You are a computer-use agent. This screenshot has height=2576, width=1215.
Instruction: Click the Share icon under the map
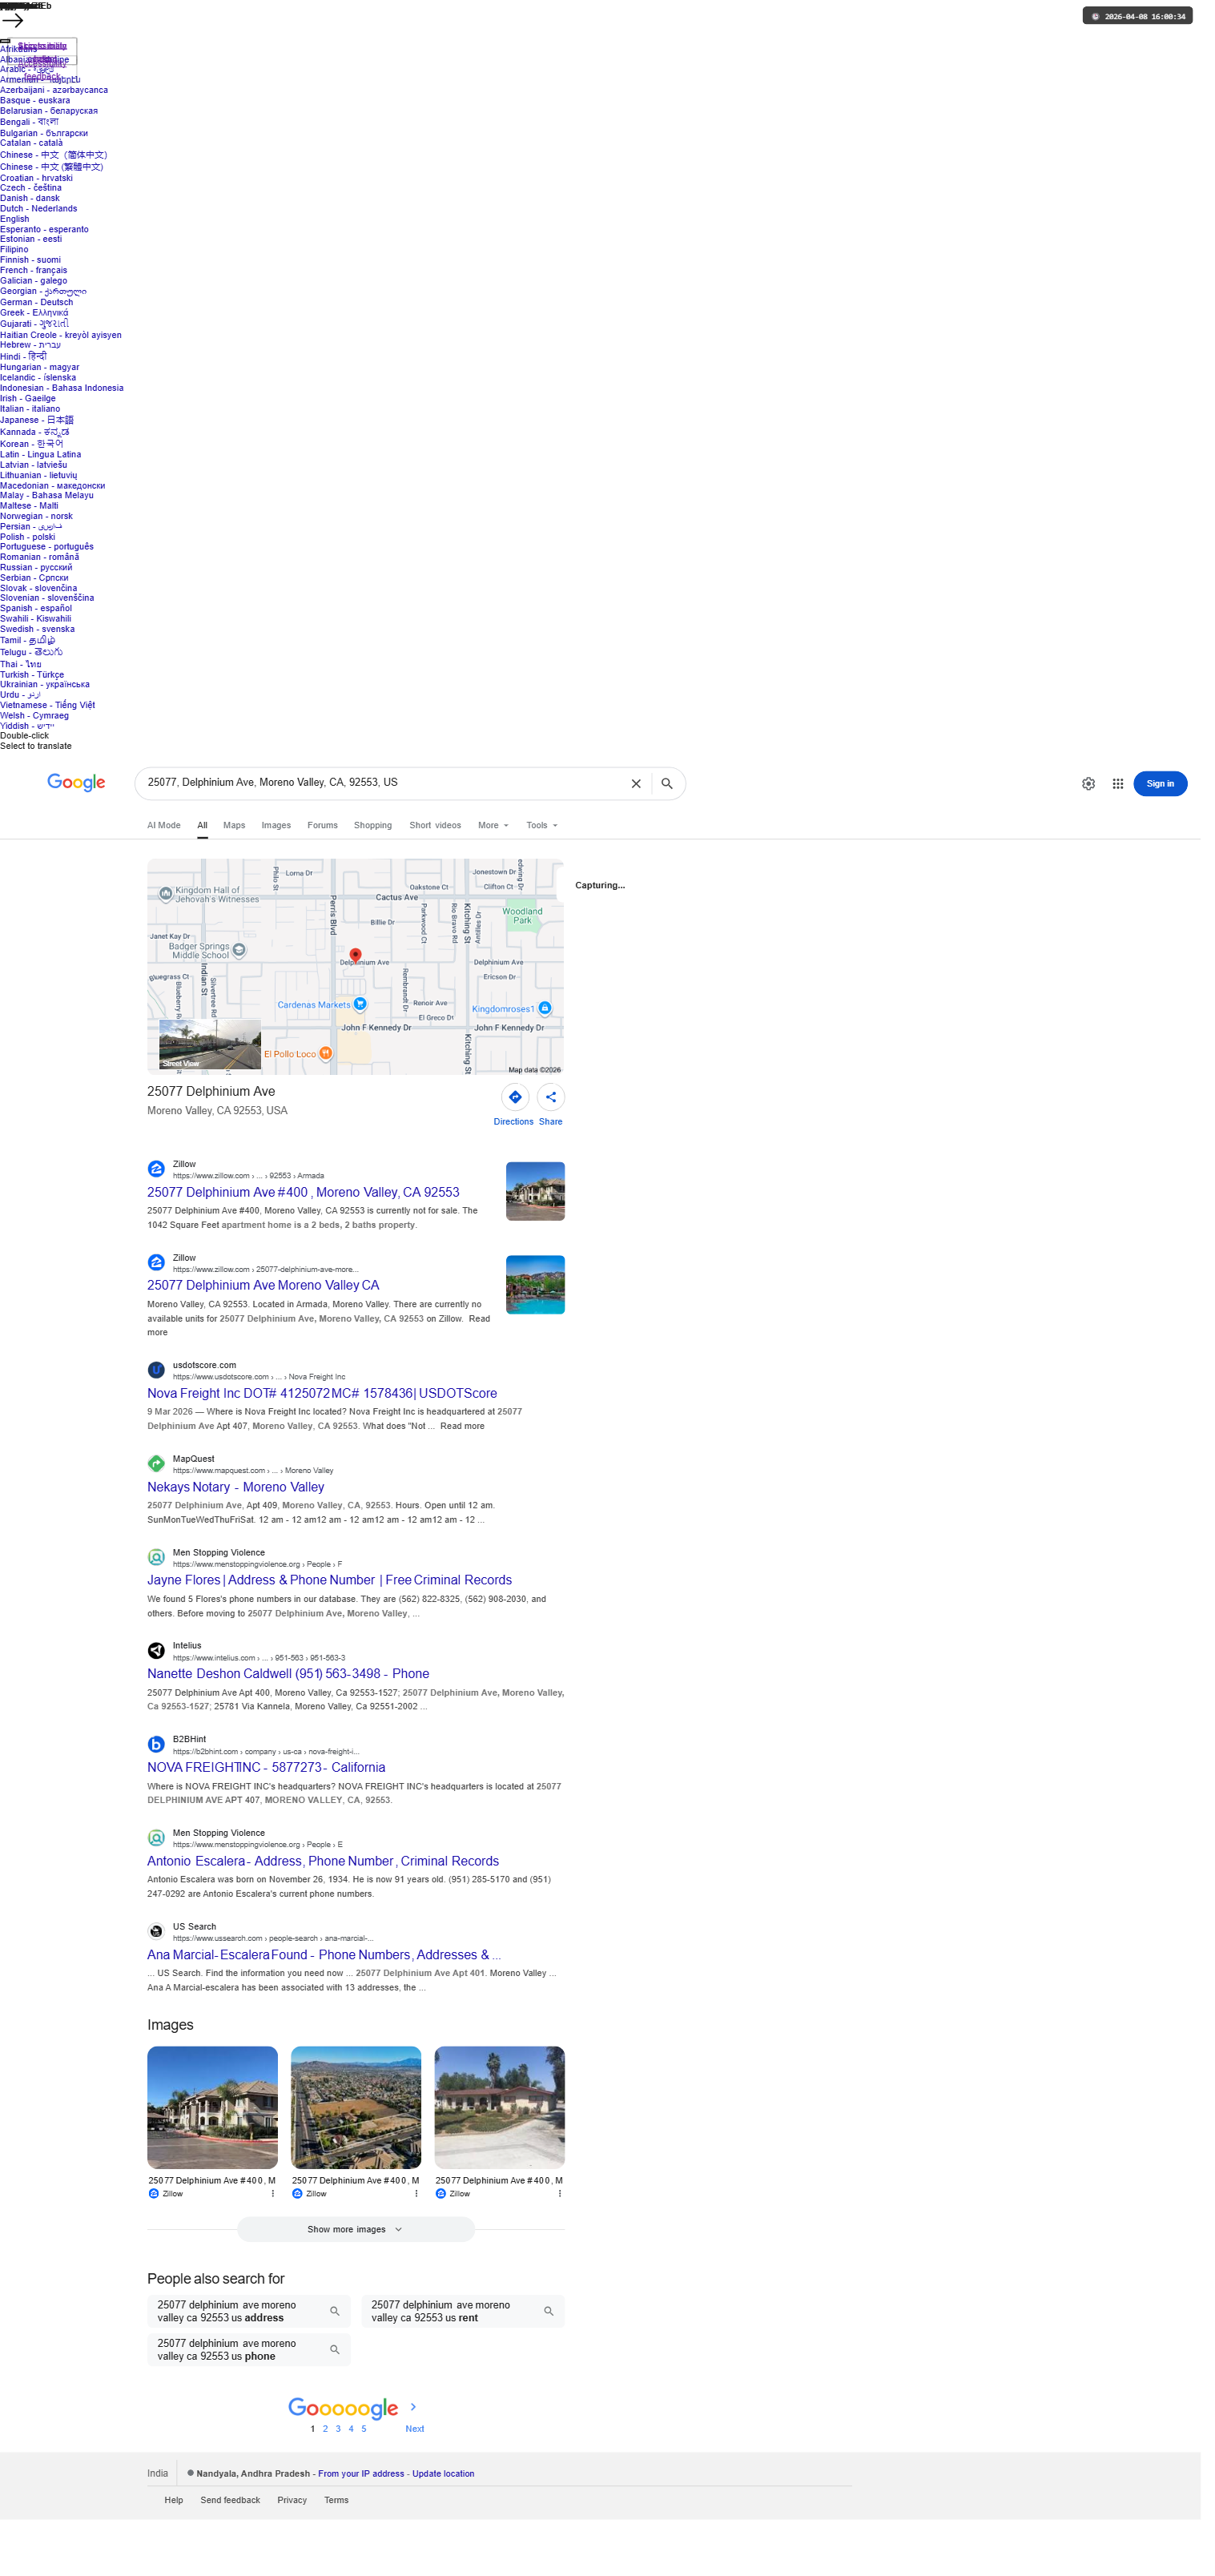[551, 1097]
